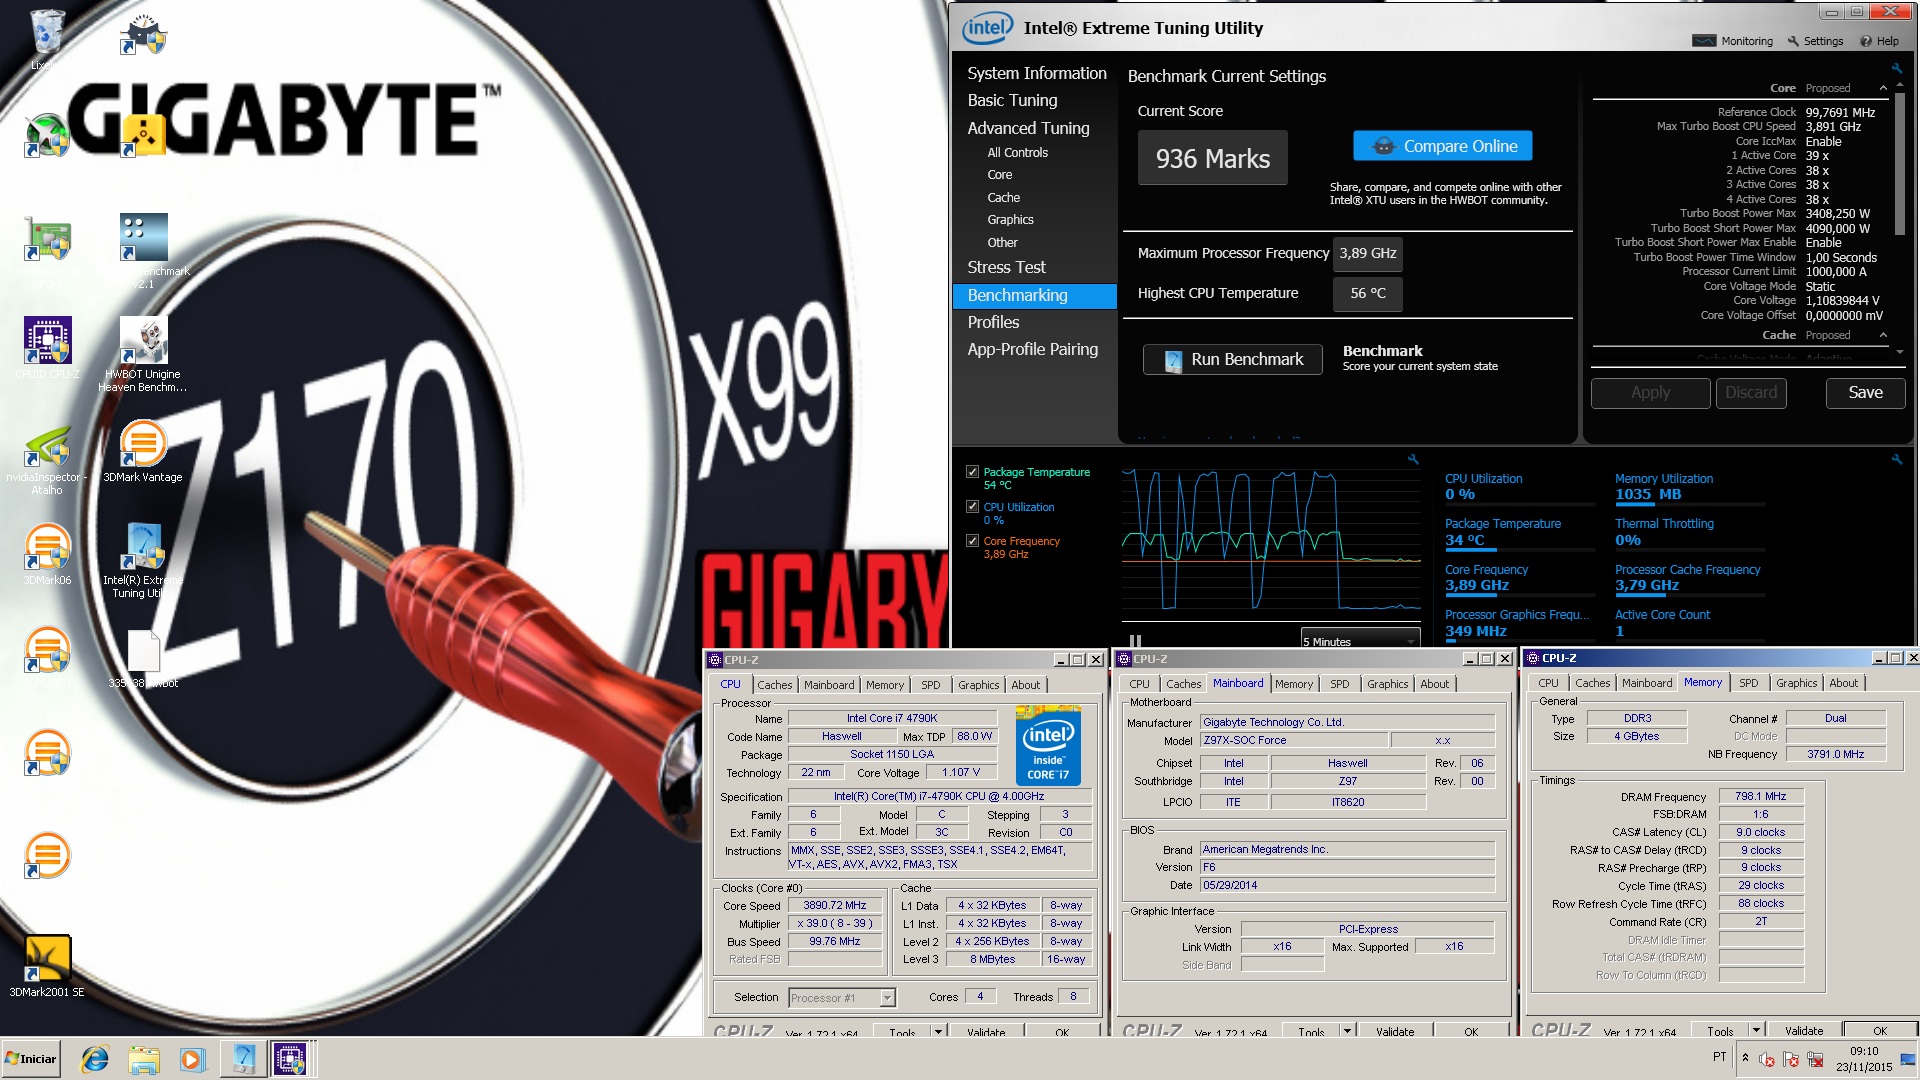
Task: Click OK in Memory CPU-Z window
Action: [1880, 1030]
